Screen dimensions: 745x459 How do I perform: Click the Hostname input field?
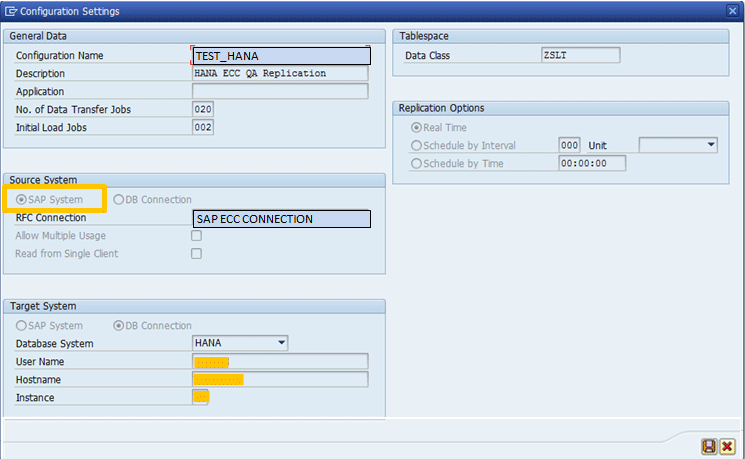280,379
